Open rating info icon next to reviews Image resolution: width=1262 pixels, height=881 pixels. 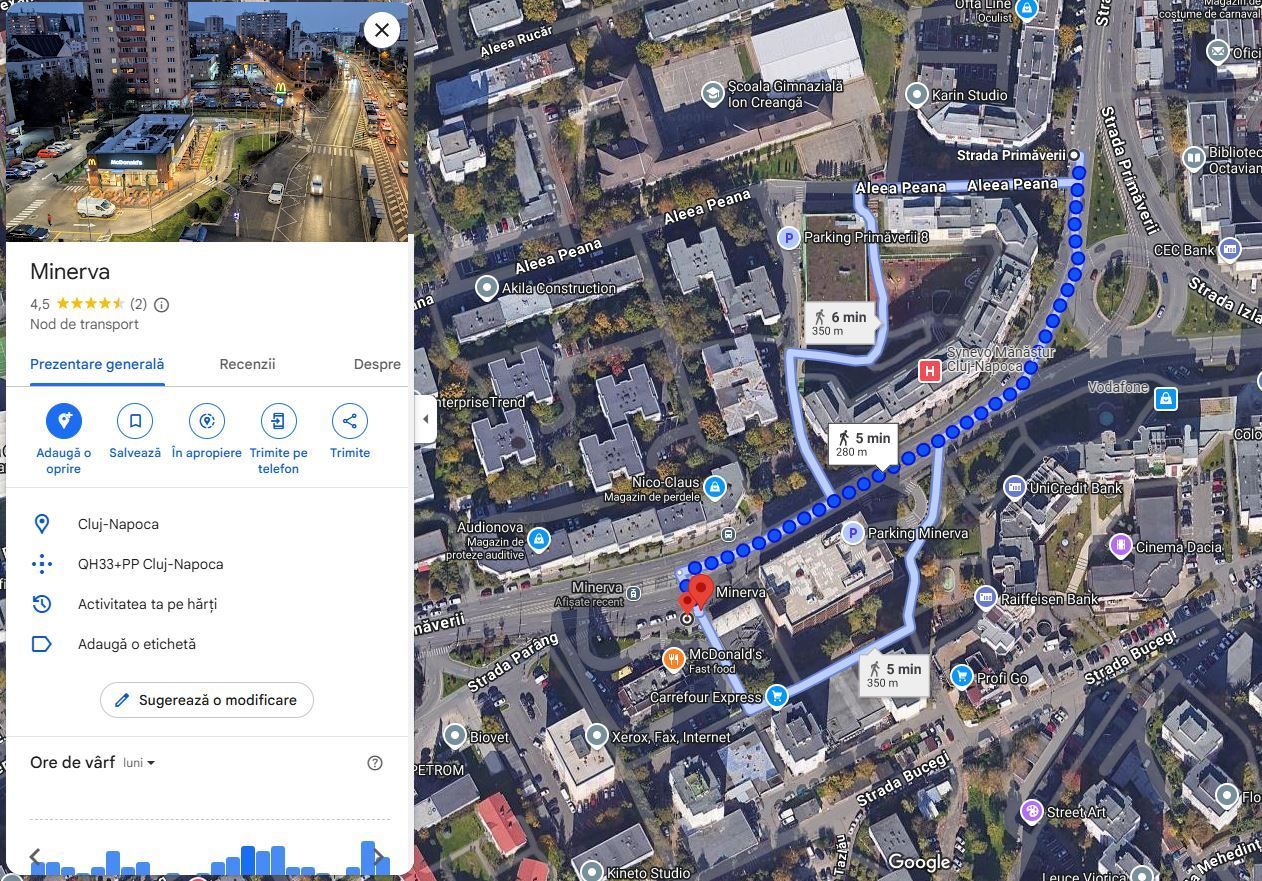[x=162, y=304]
